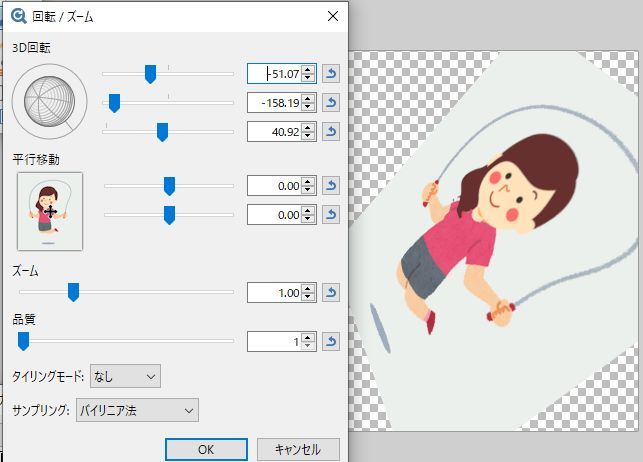643x462 pixels.
Task: Reset the horizontal 平行移動 offset value
Action: coord(331,186)
